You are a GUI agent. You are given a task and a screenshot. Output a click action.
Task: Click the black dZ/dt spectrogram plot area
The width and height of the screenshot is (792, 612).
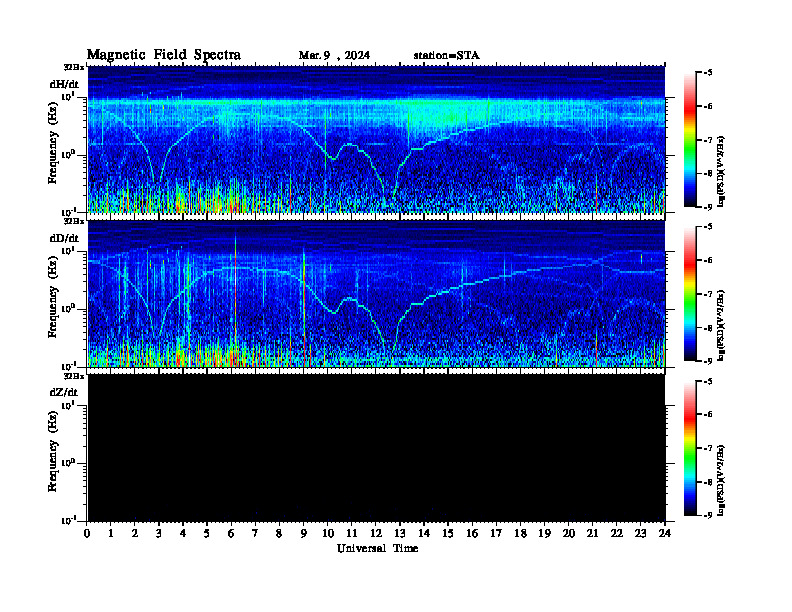pyautogui.click(x=376, y=447)
